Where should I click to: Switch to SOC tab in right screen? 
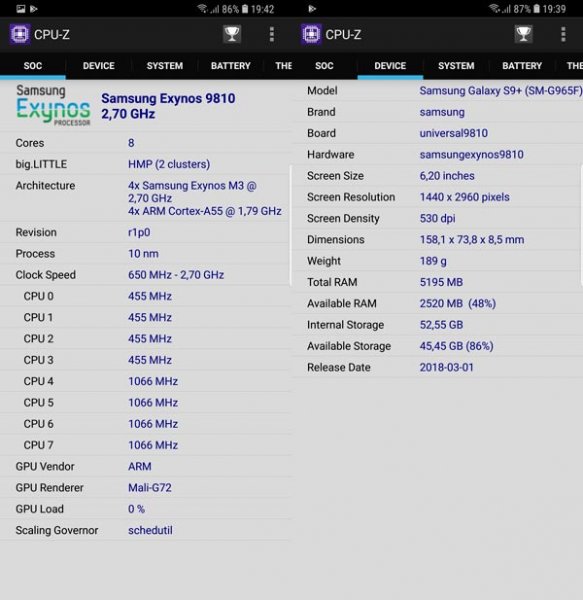point(324,66)
